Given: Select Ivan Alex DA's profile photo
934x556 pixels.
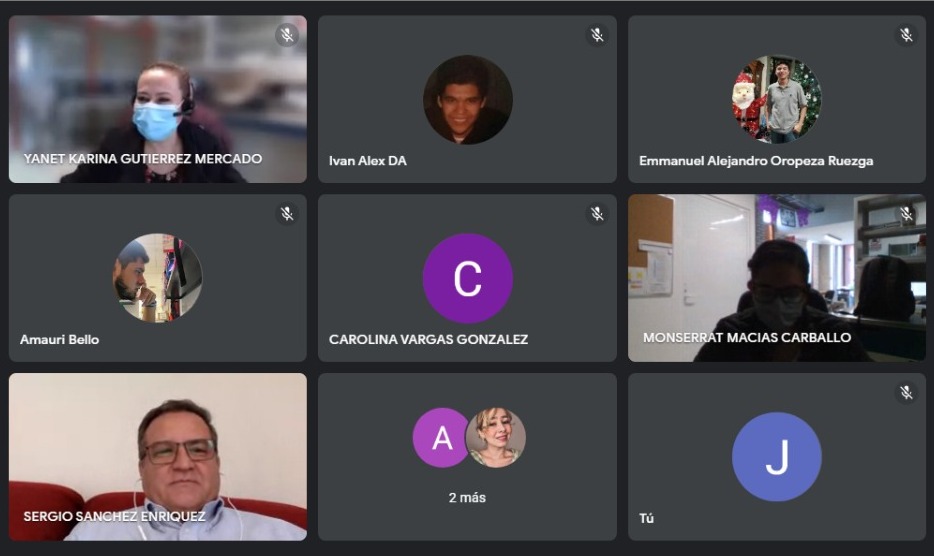Looking at the screenshot, I should [468, 100].
